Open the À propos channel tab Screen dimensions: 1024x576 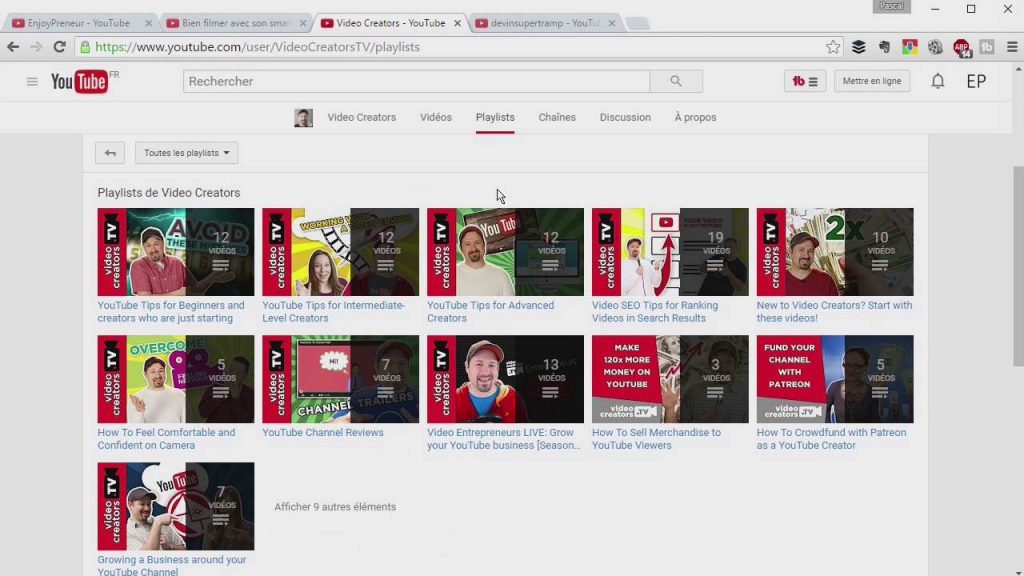tap(695, 118)
